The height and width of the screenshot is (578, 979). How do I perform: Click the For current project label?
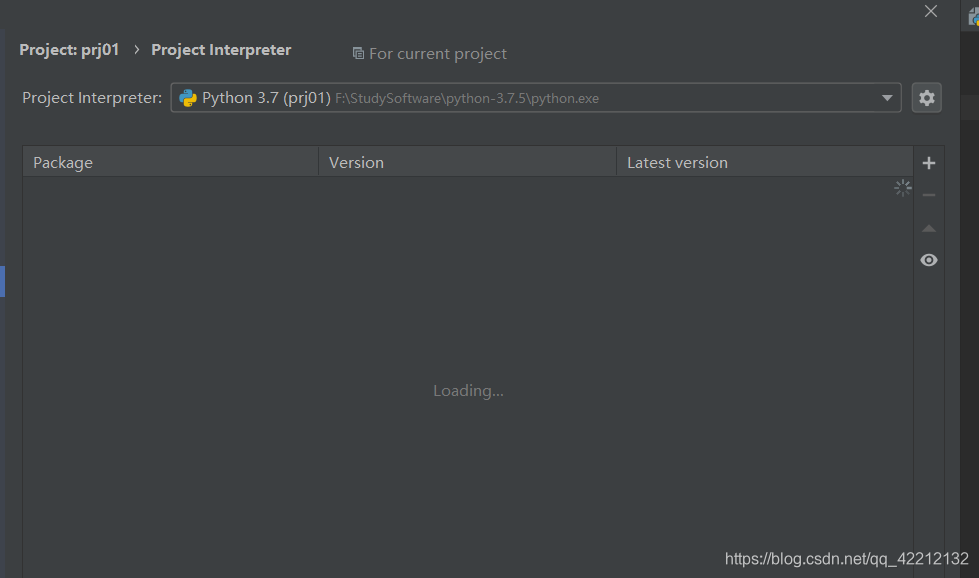(438, 54)
